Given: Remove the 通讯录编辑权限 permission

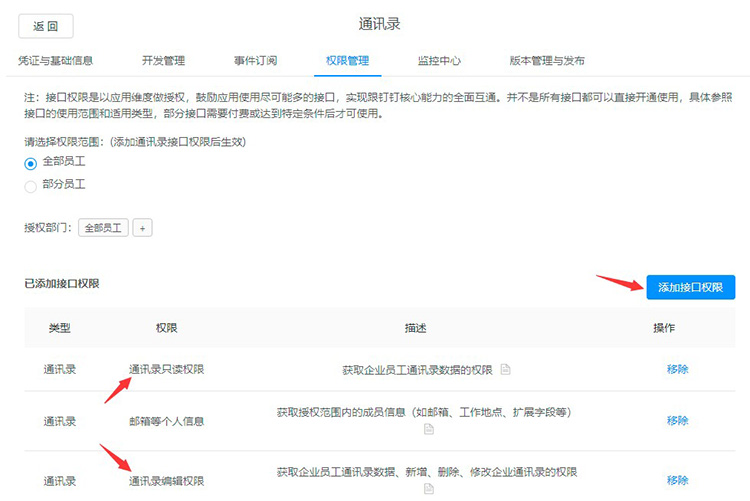Looking at the screenshot, I should tap(677, 480).
